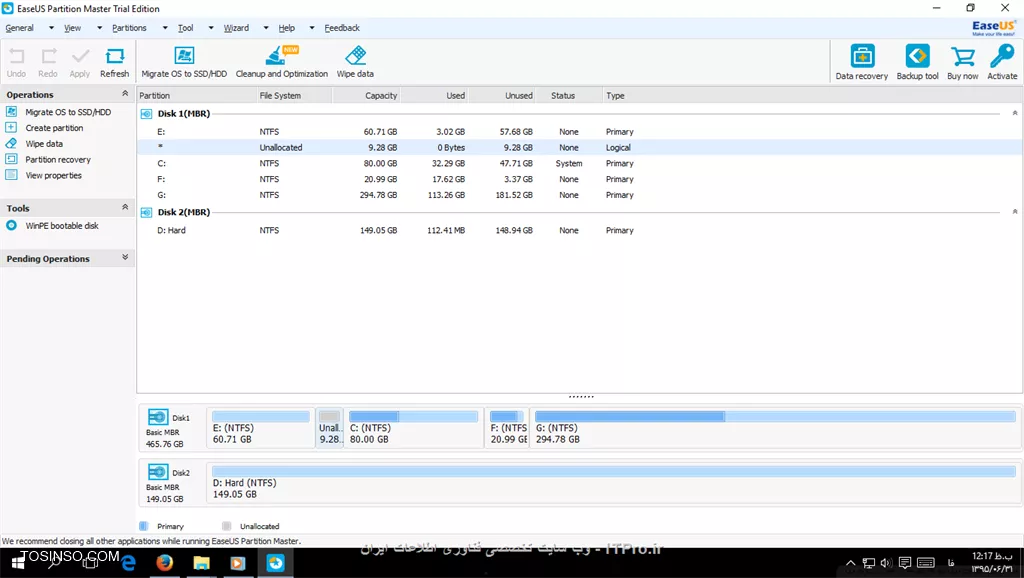Open the volume control in system tray
Image resolution: width=1024 pixels, height=578 pixels.
click(x=886, y=563)
